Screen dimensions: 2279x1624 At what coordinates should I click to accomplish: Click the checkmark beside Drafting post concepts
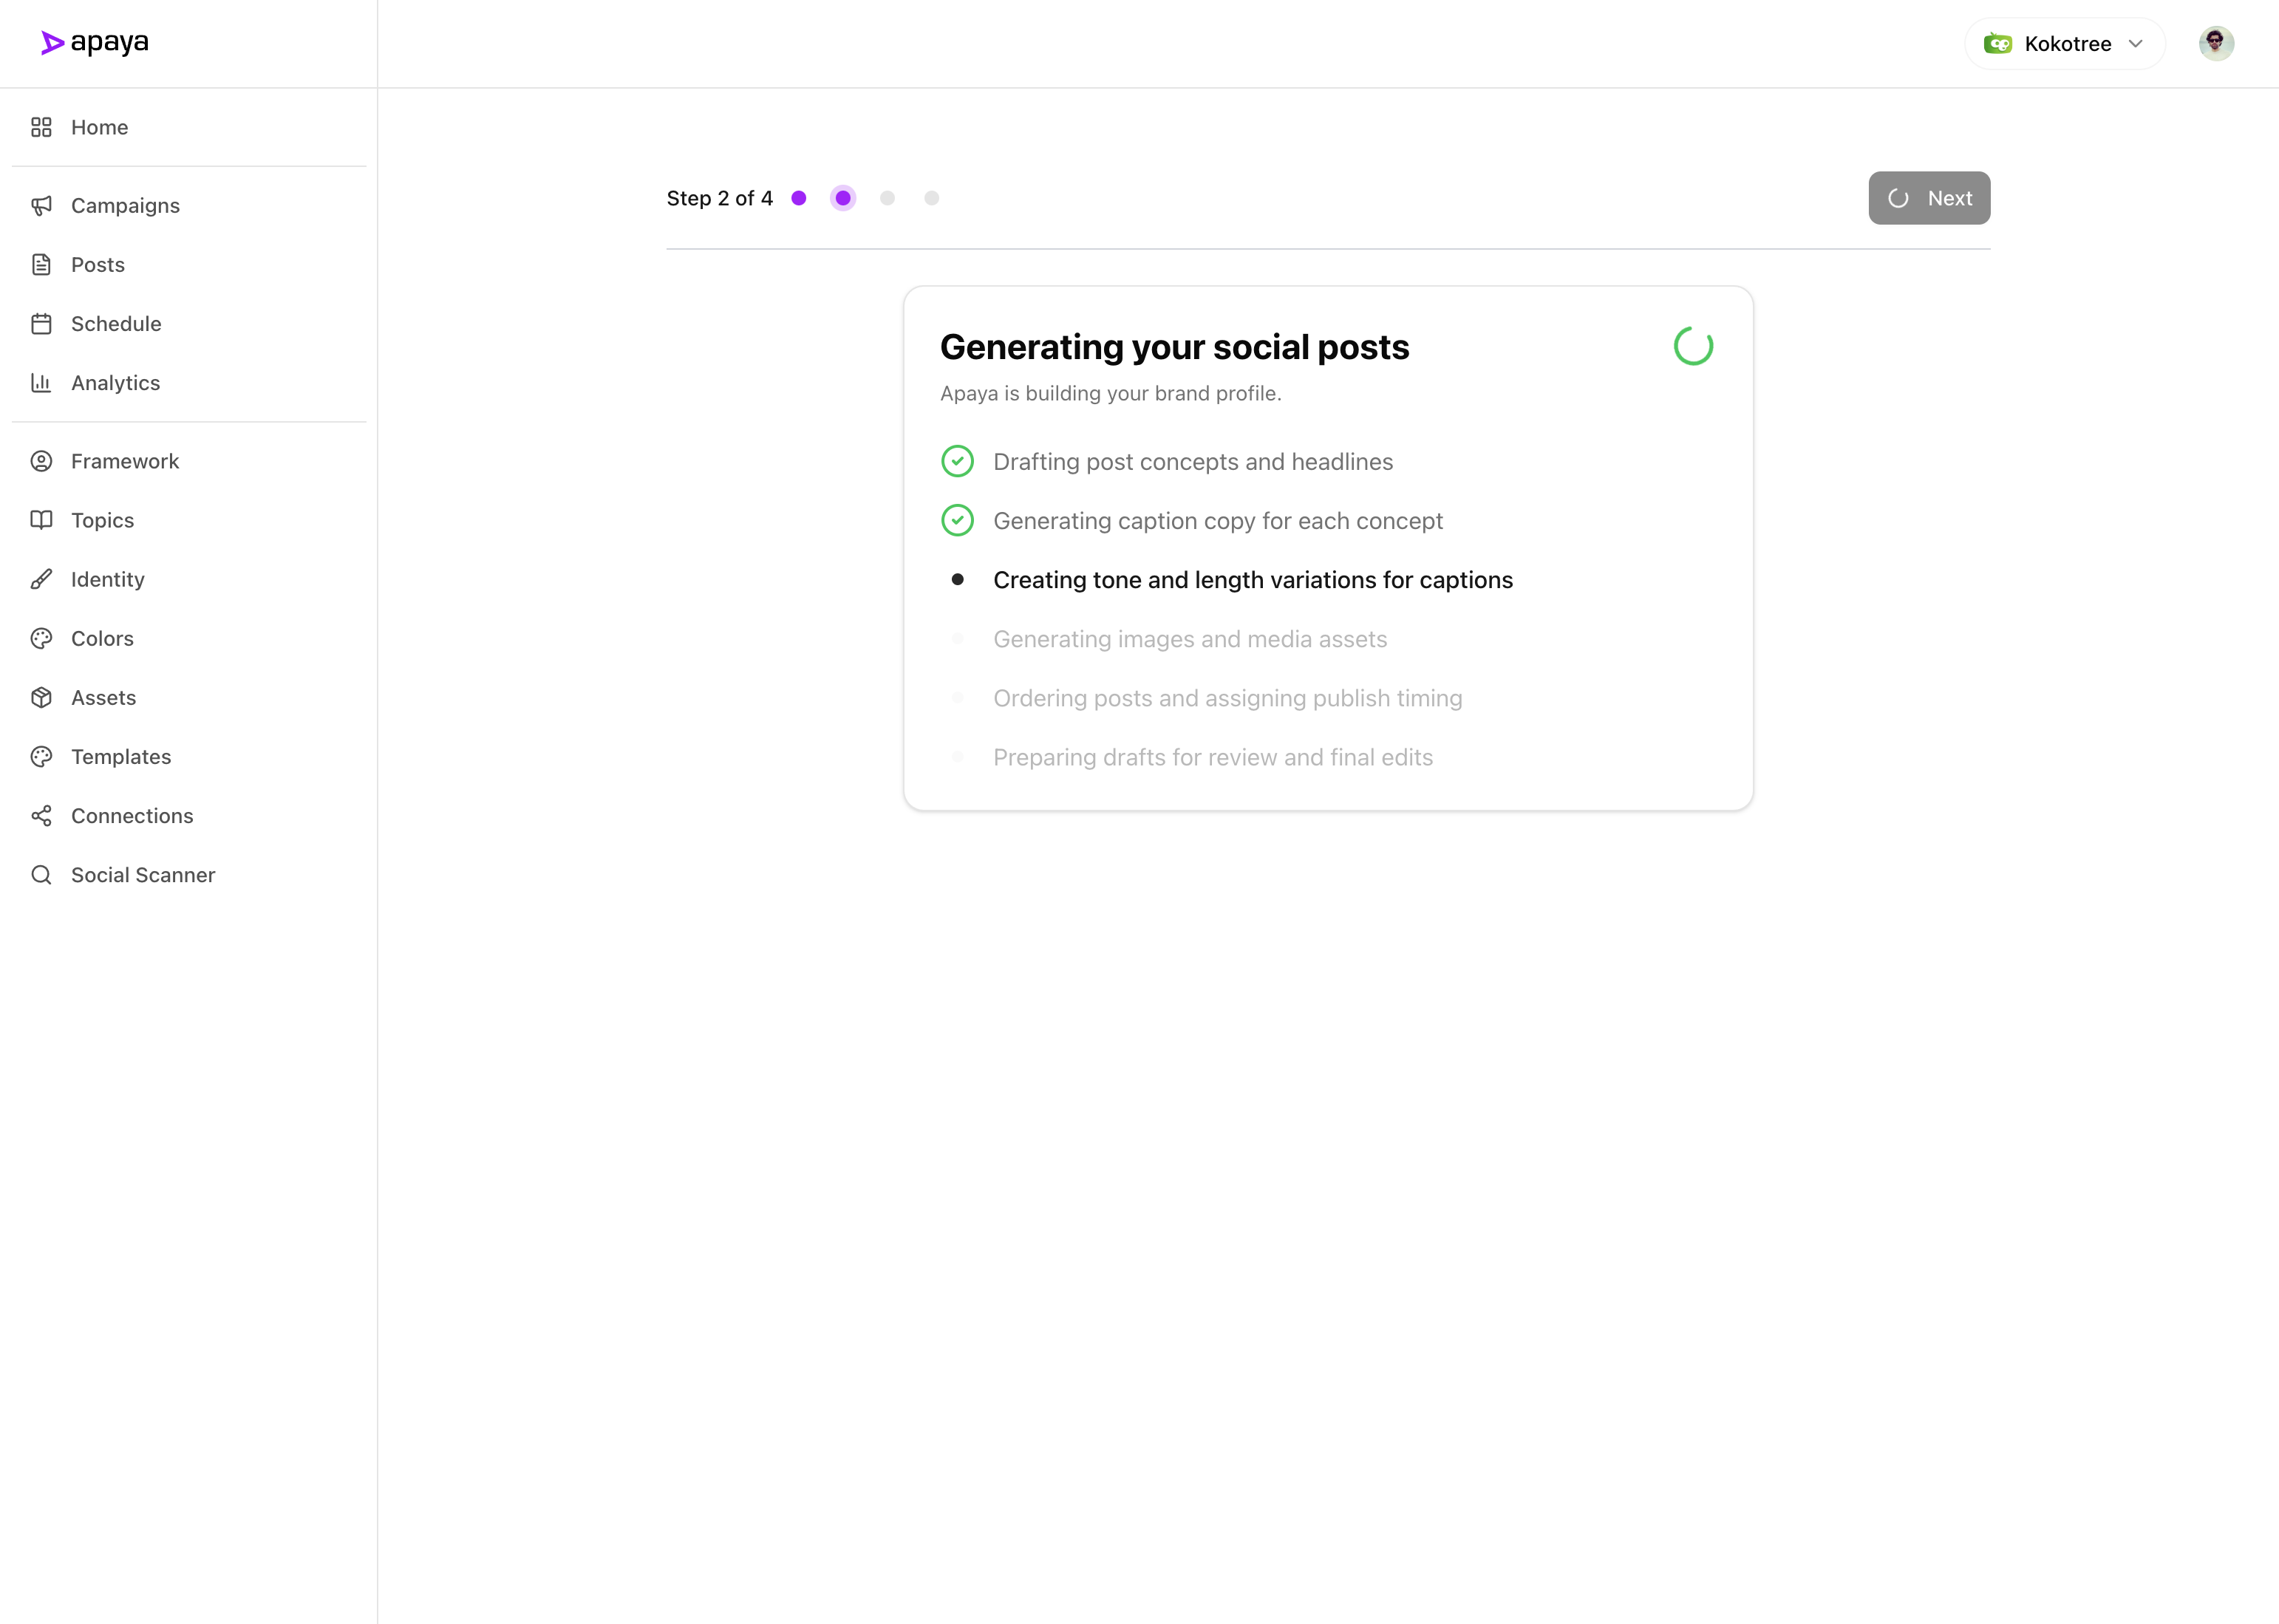957,461
